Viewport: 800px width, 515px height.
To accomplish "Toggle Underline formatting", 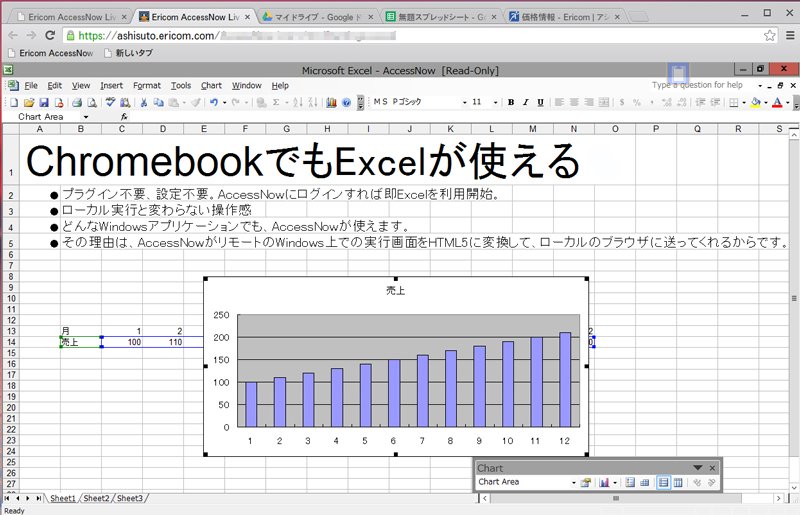I will (540, 103).
